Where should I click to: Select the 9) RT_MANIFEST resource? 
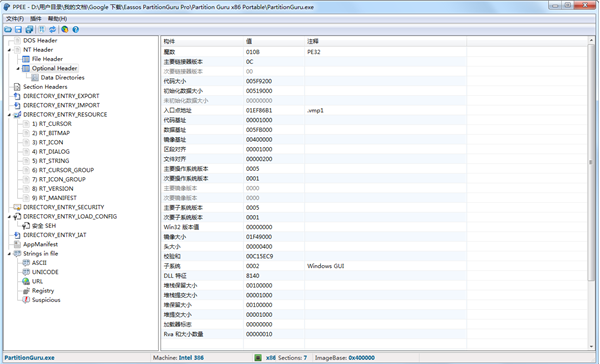(x=54, y=198)
